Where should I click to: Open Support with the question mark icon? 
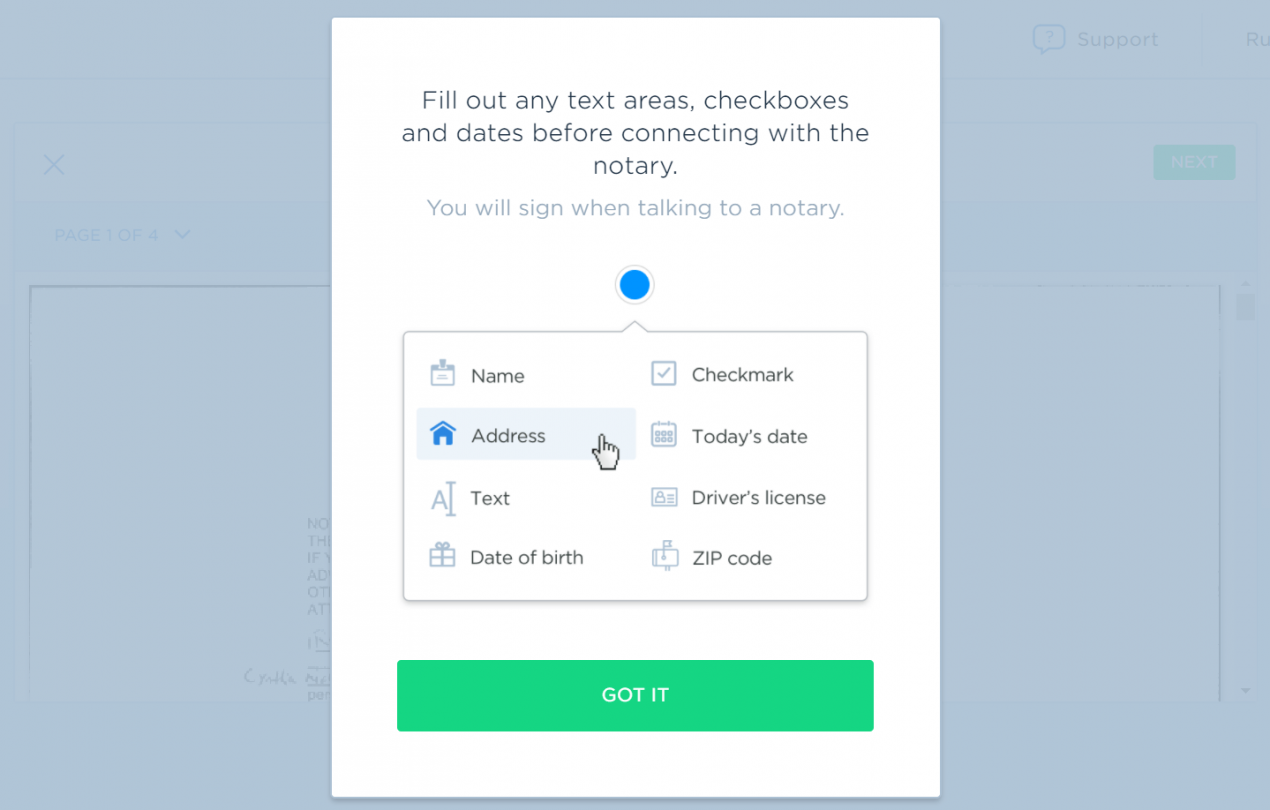click(x=1049, y=39)
